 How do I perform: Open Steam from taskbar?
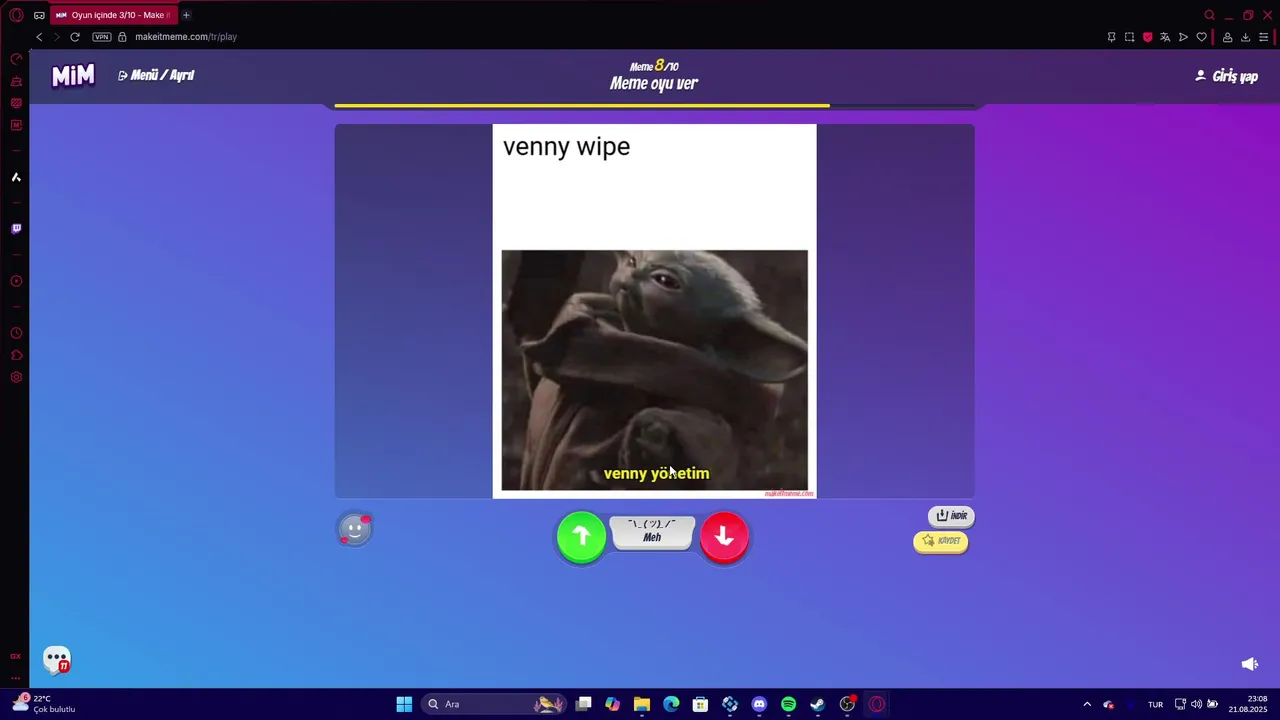click(817, 704)
